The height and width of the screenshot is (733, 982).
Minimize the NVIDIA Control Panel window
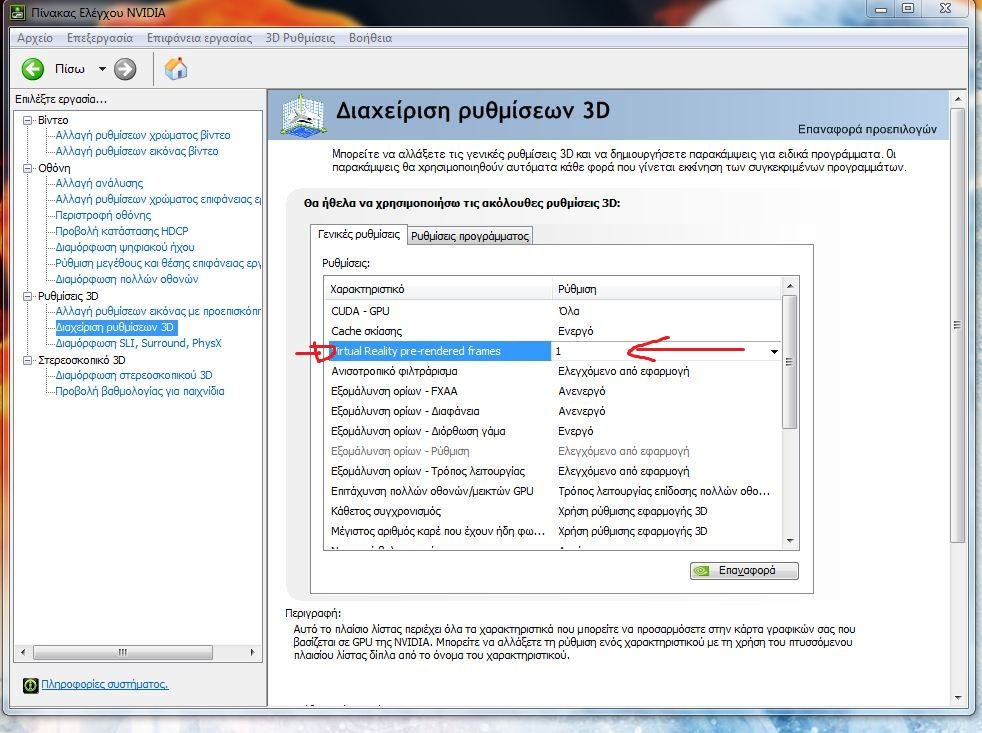point(882,9)
